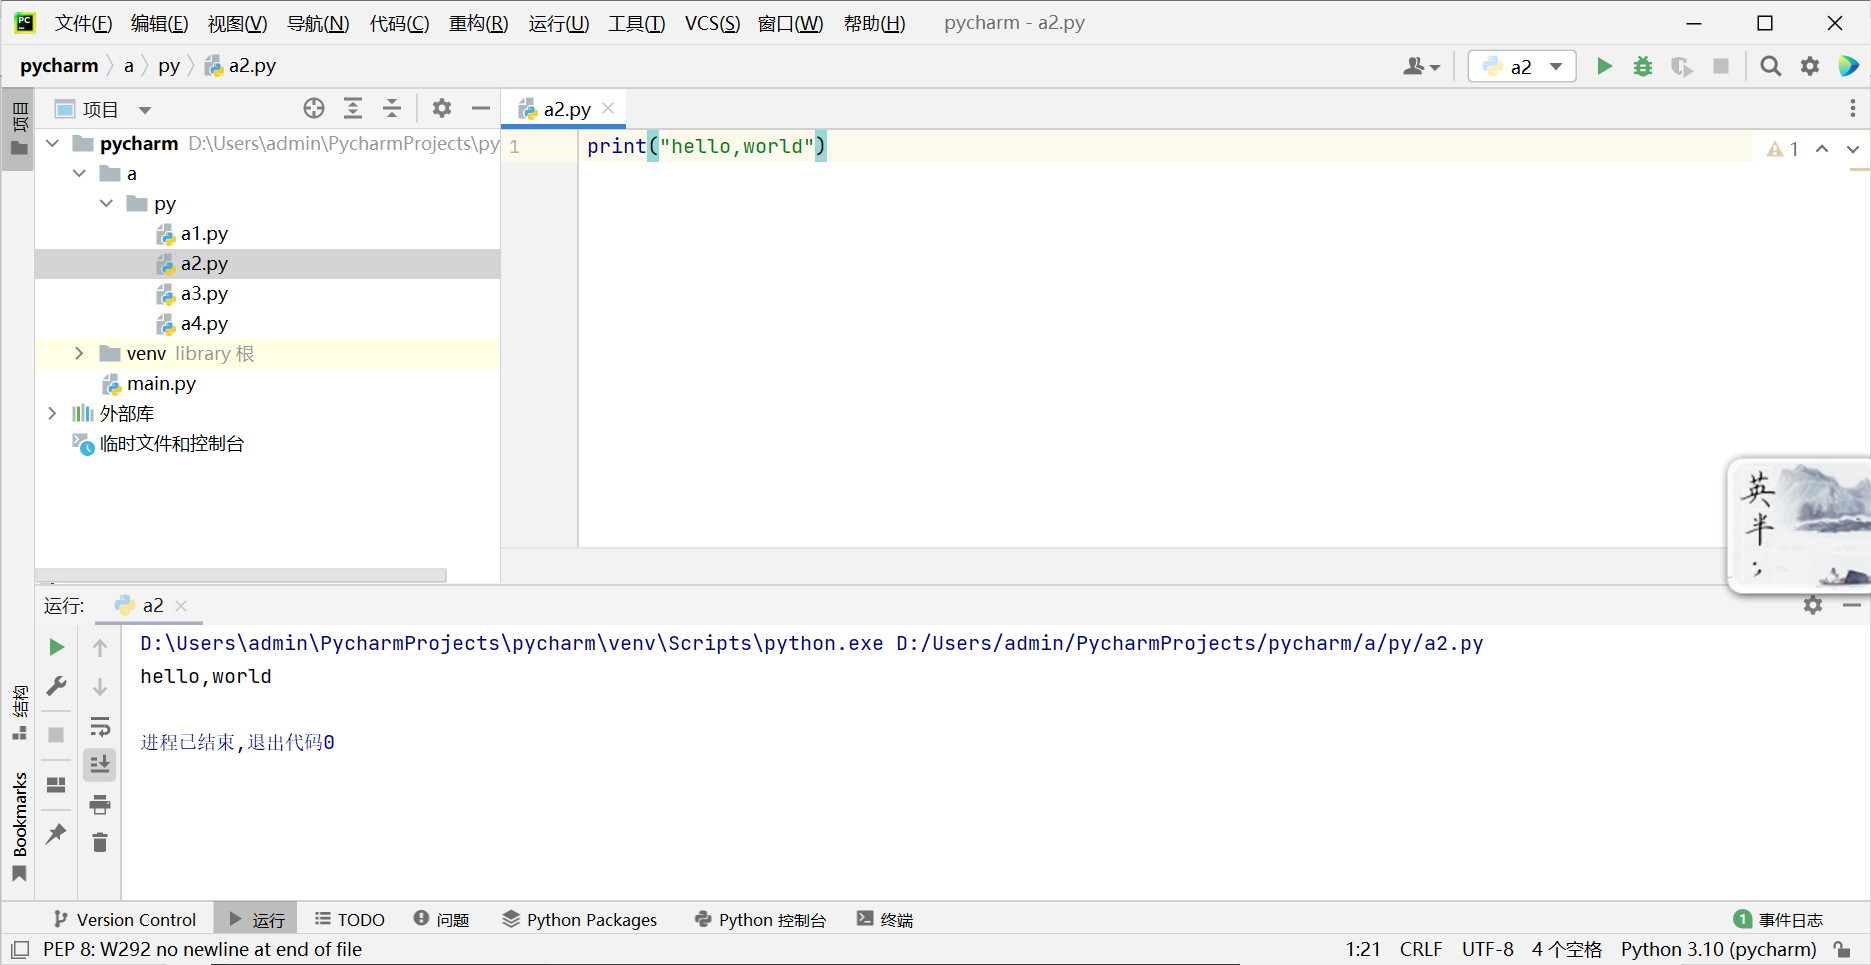Image resolution: width=1871 pixels, height=965 pixels.
Task: Toggle the Bookmarks side tool window
Action: [x=19, y=826]
